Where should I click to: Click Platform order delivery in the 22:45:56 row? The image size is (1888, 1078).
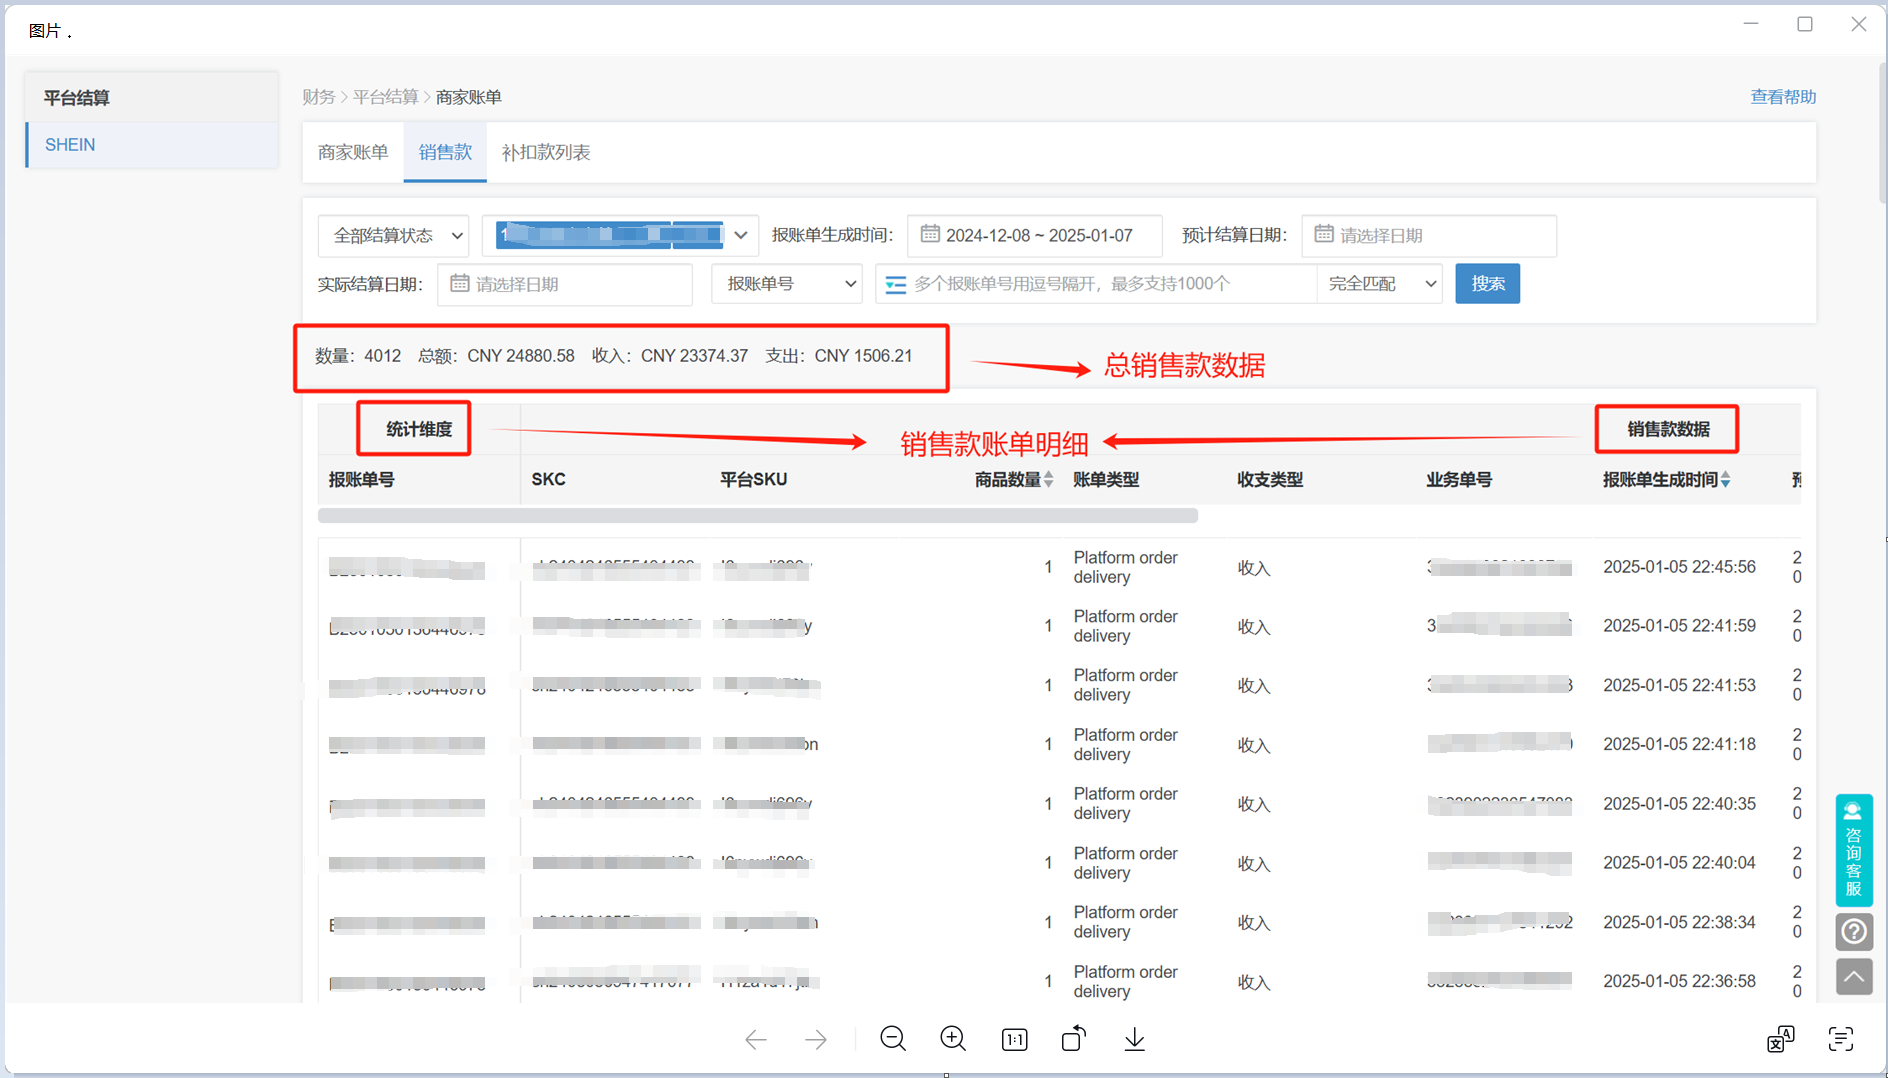coord(1126,567)
